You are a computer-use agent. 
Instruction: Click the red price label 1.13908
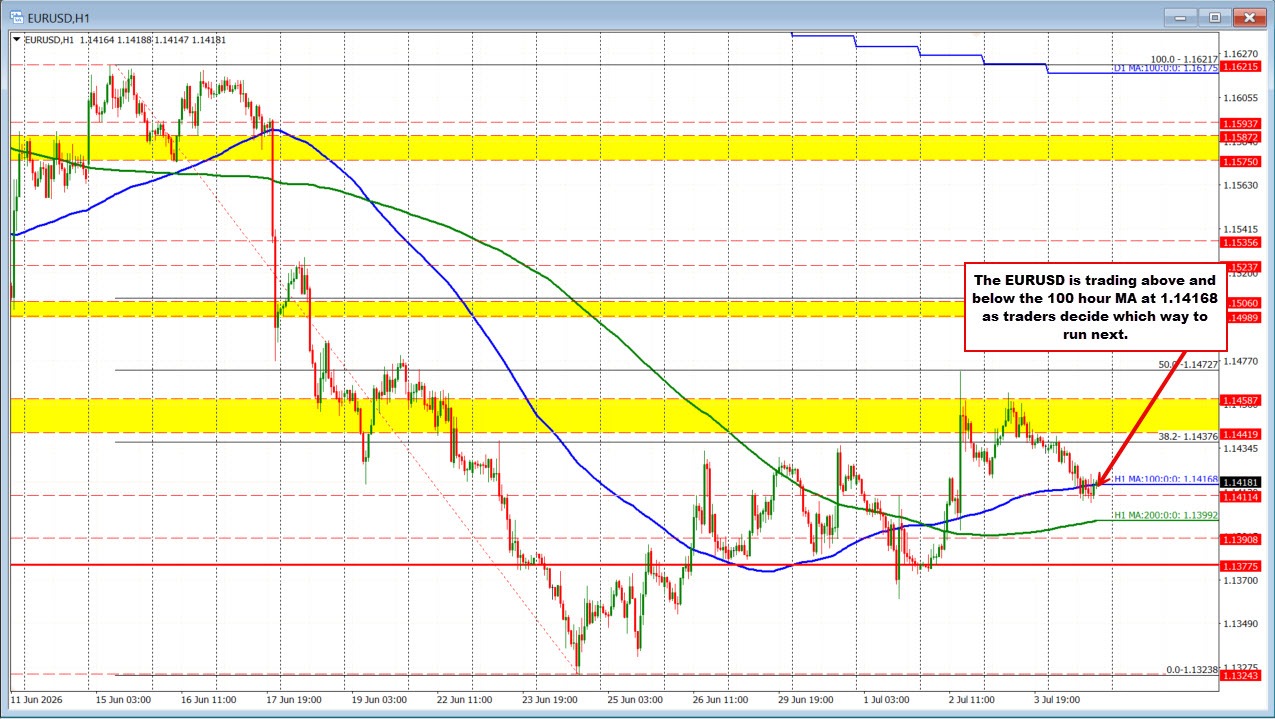pyautogui.click(x=1241, y=539)
